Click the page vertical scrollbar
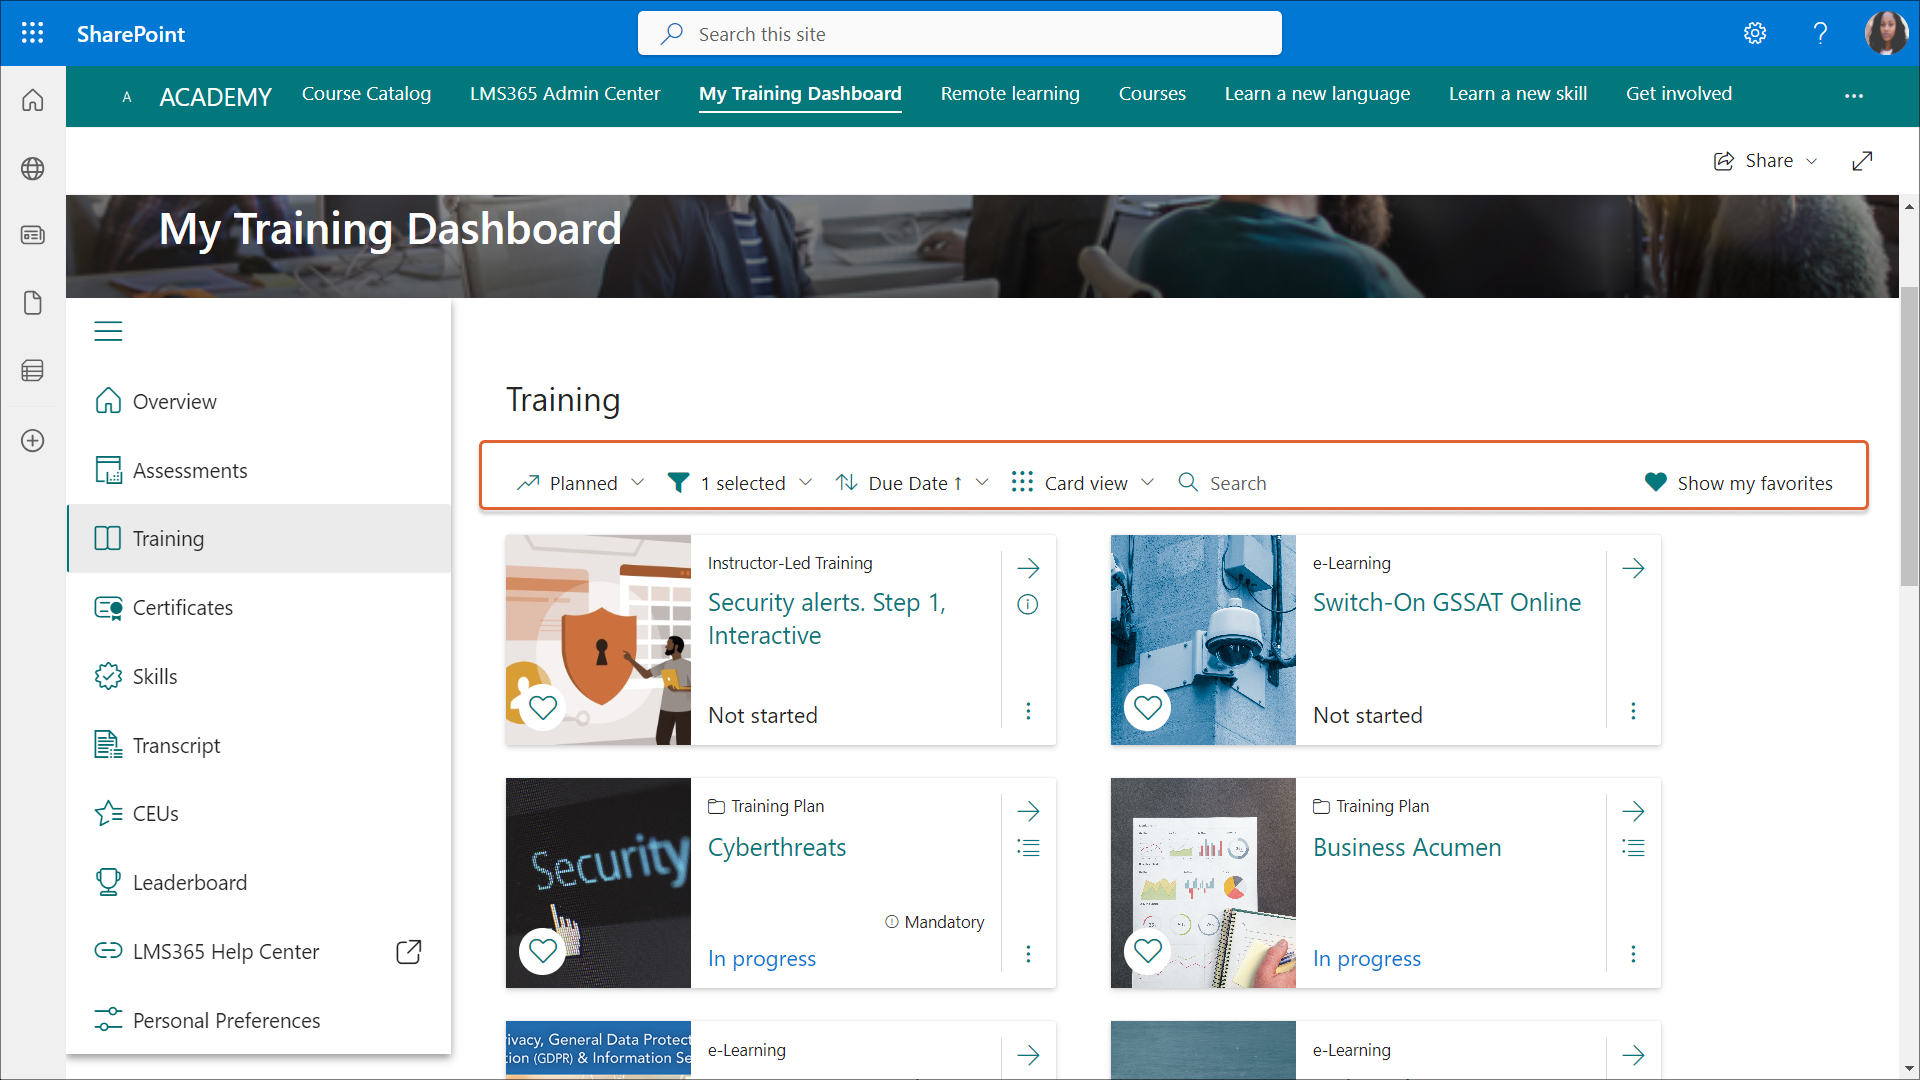Viewport: 1920px width, 1080px height. click(x=1909, y=438)
